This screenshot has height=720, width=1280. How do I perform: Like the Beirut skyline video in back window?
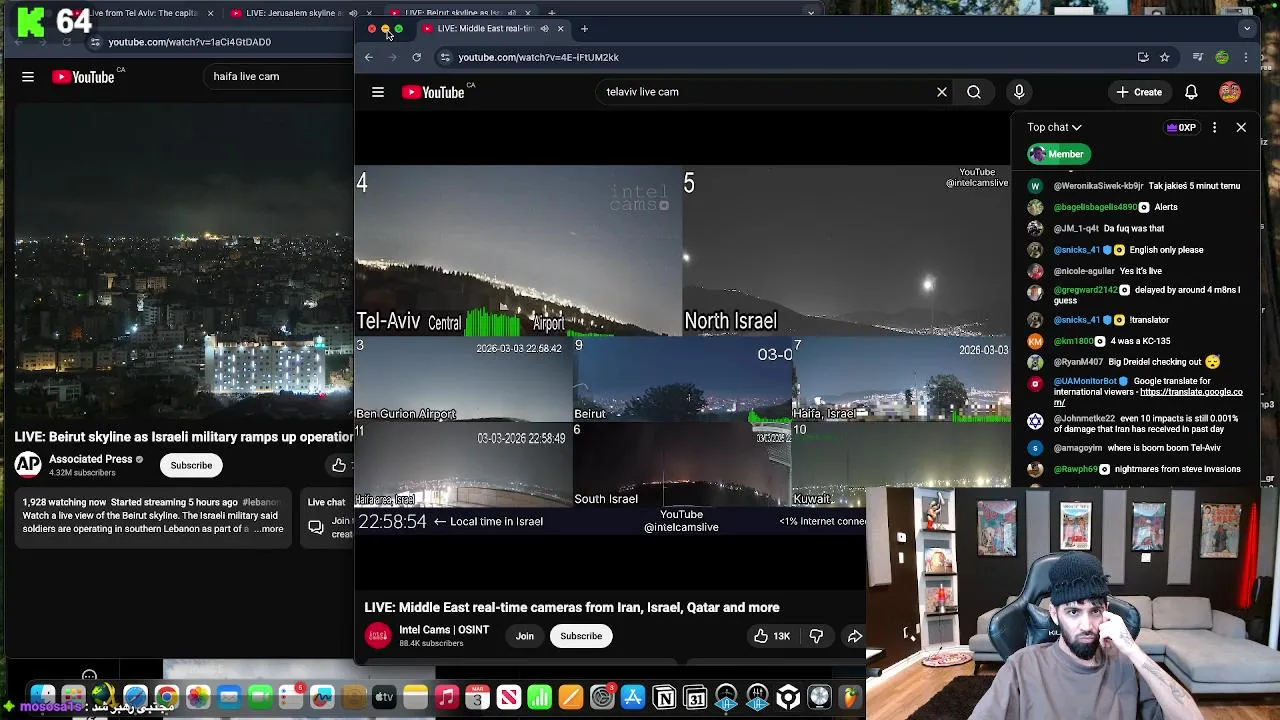[x=339, y=465]
